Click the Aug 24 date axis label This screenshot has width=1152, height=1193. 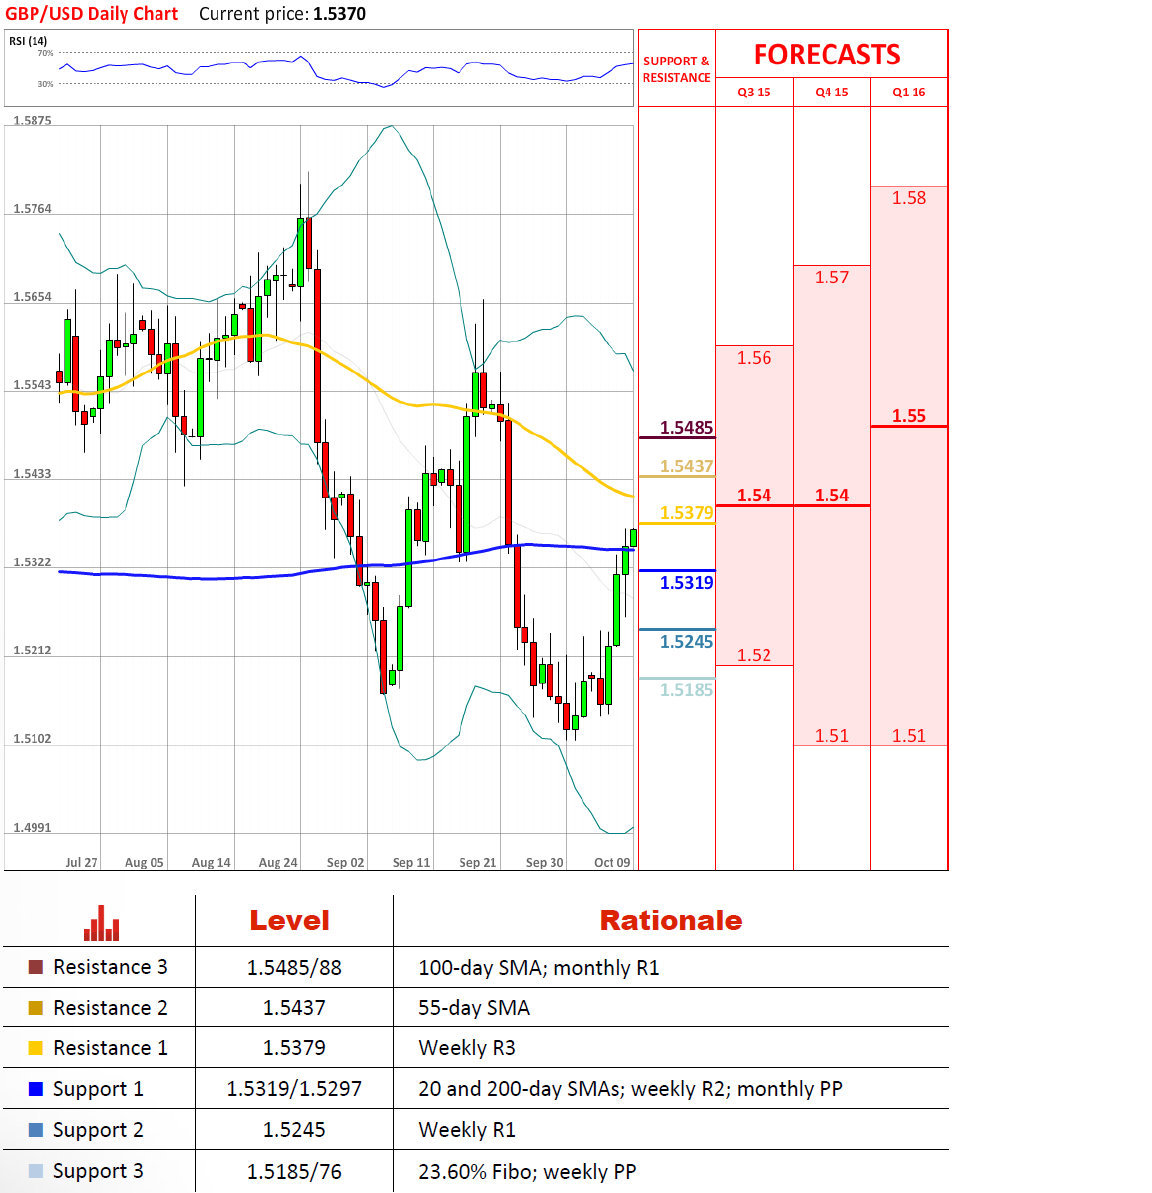pos(278,863)
